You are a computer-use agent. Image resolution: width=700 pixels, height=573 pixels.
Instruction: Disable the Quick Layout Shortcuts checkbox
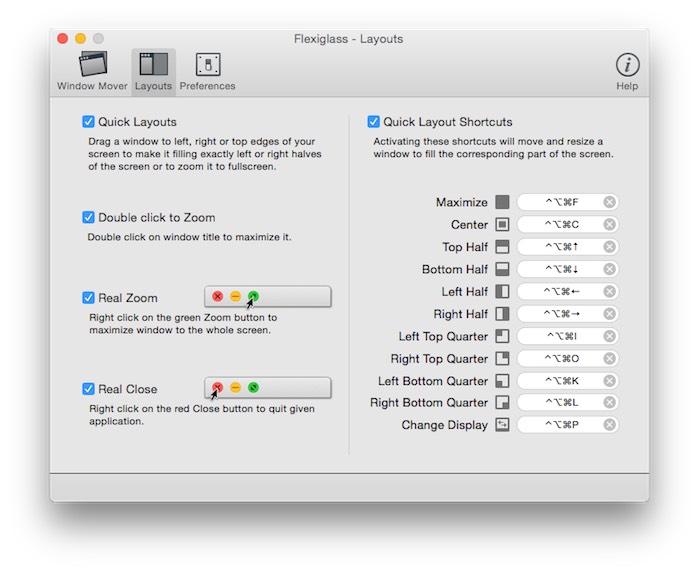click(x=374, y=122)
